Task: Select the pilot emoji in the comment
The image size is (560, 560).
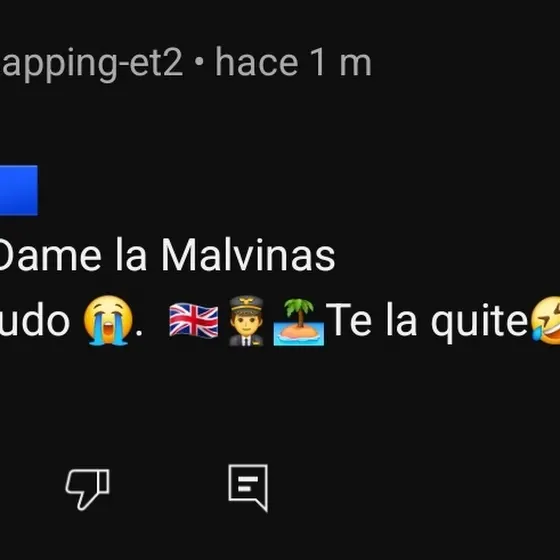Action: click(246, 320)
